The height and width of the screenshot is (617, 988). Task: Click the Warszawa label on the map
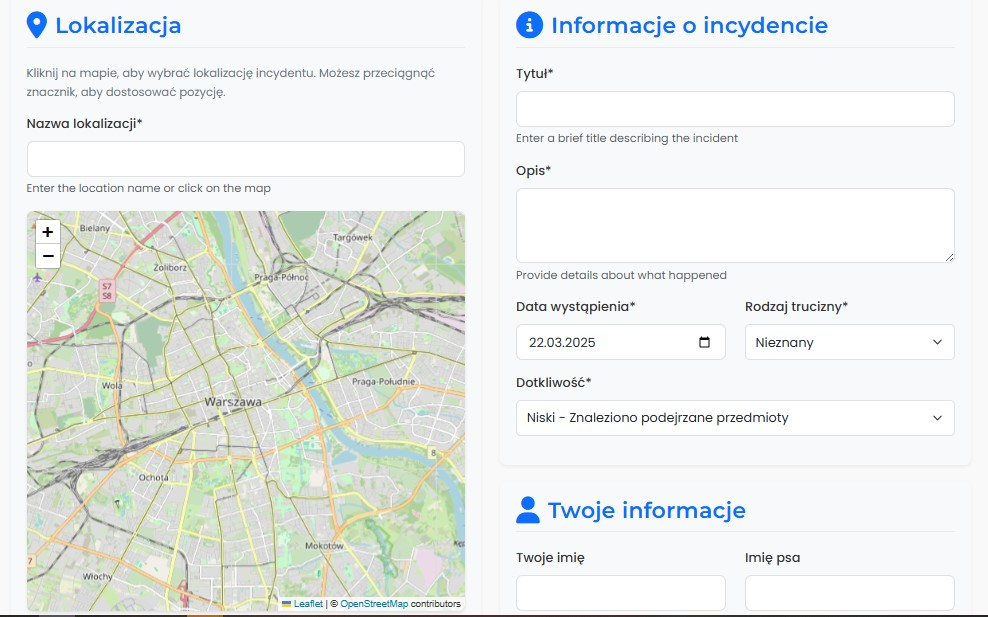coord(233,401)
